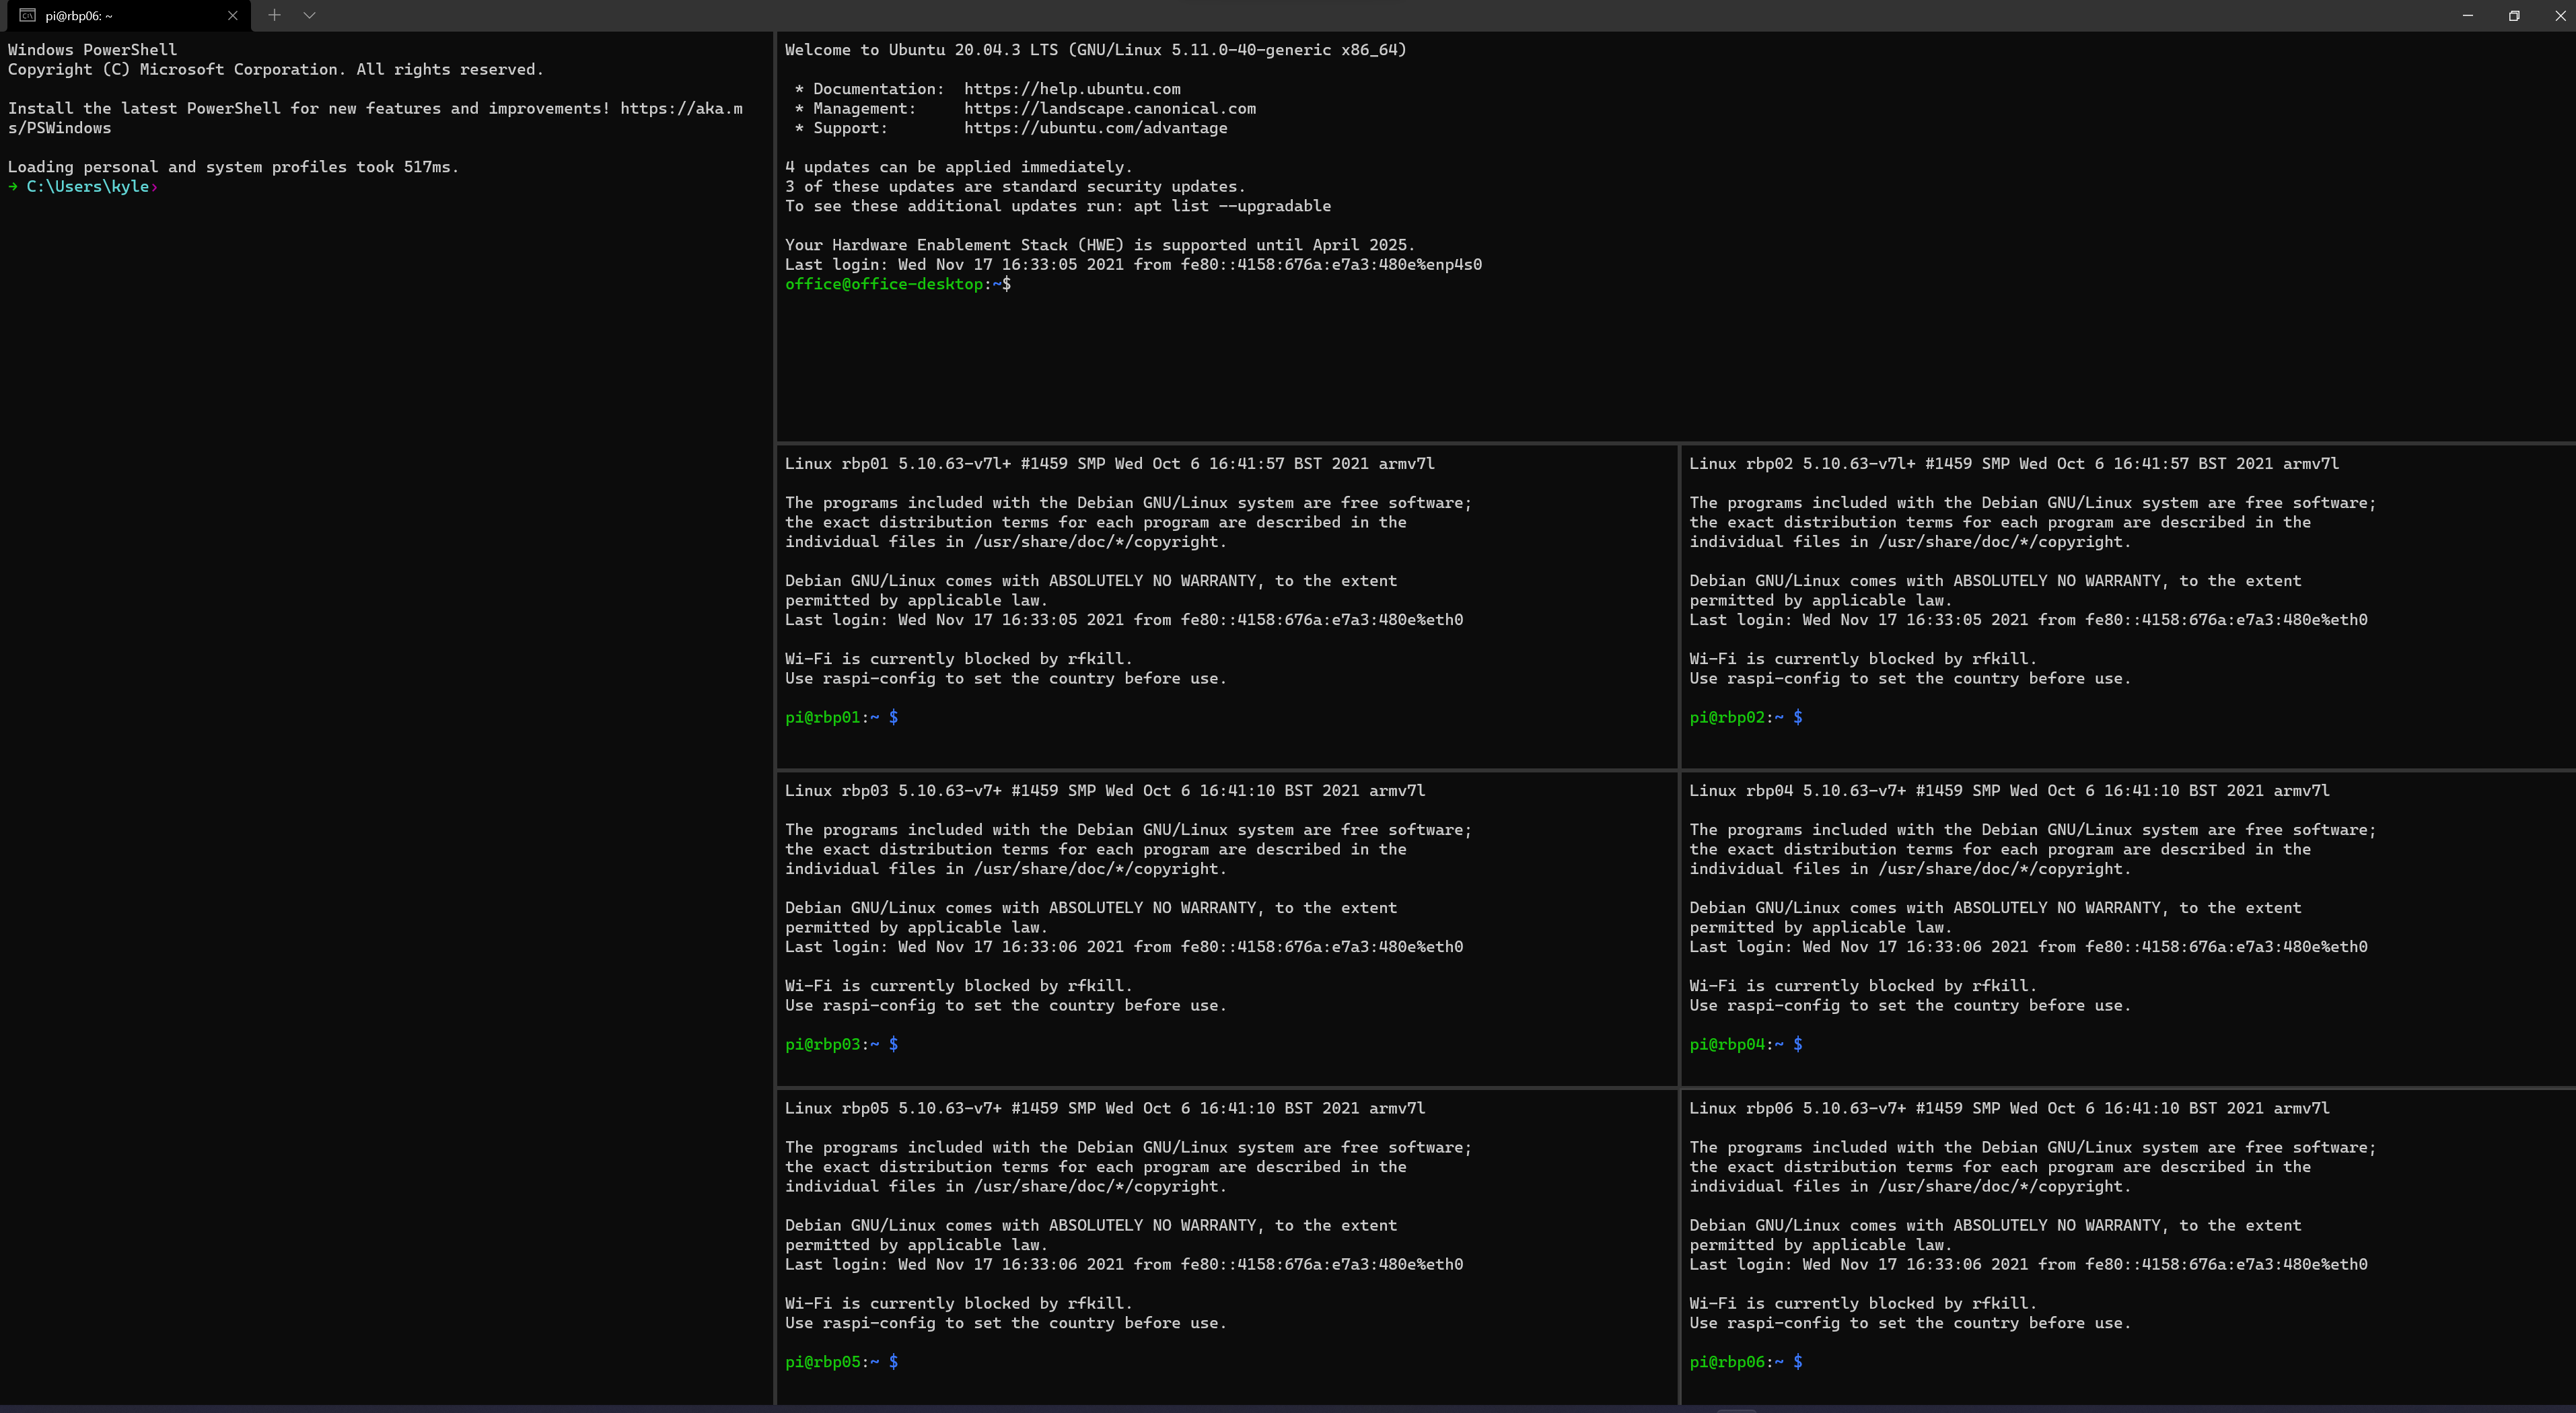Restore down the Windows Terminal window
The width and height of the screenshot is (2576, 1413).
[2514, 15]
